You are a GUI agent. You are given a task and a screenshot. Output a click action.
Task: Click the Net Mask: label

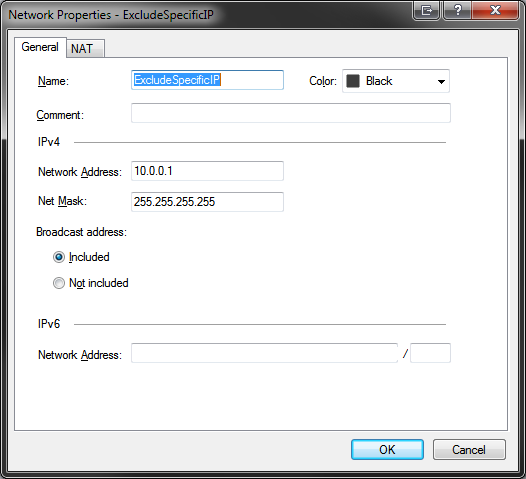pyautogui.click(x=62, y=201)
